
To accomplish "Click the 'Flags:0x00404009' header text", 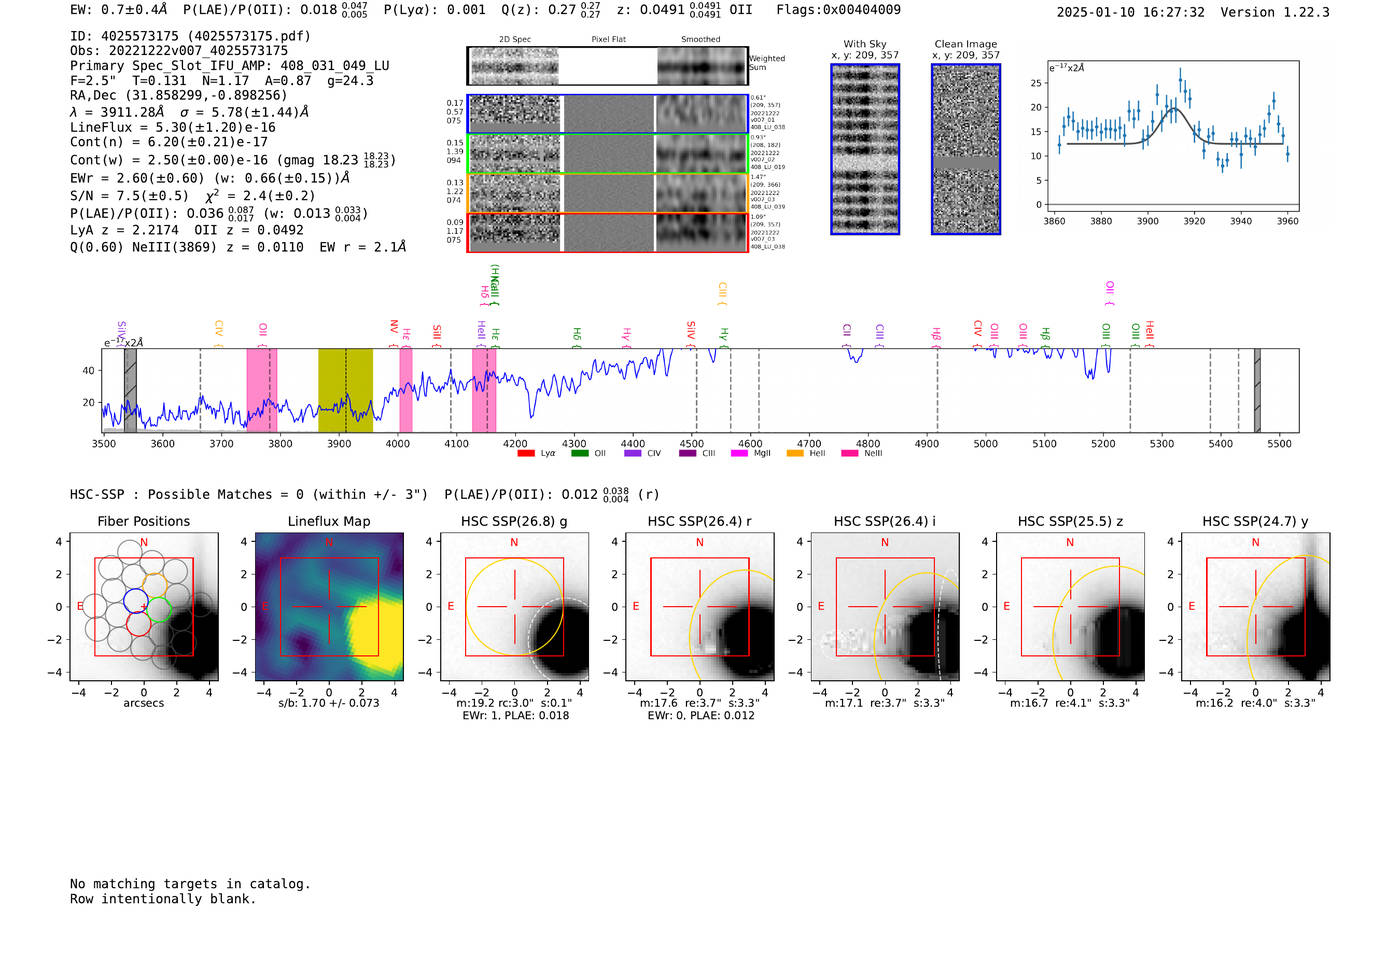I will click(x=838, y=10).
